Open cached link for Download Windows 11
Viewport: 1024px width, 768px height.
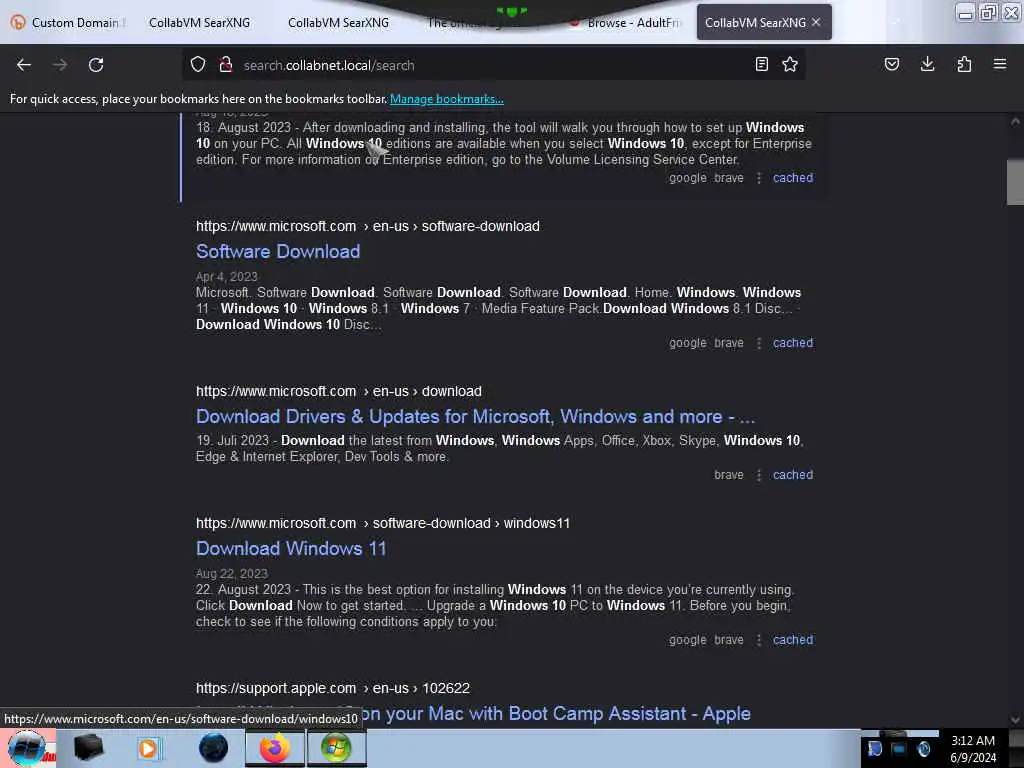point(793,640)
